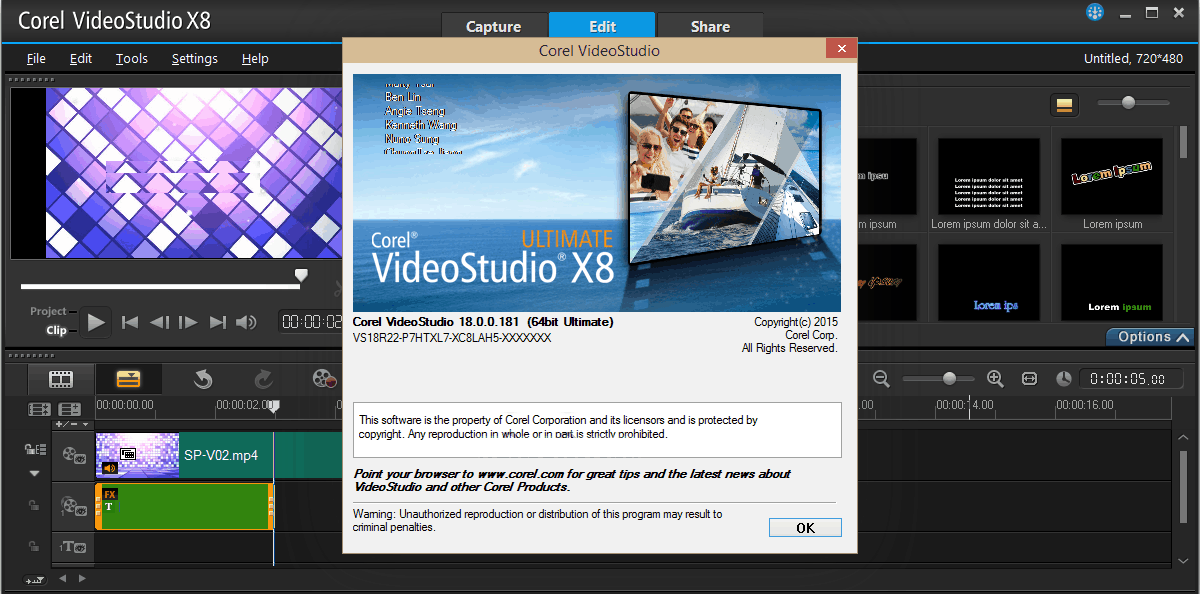Screen dimensions: 1200x594
Task: Open the Tools menu
Action: 131,58
